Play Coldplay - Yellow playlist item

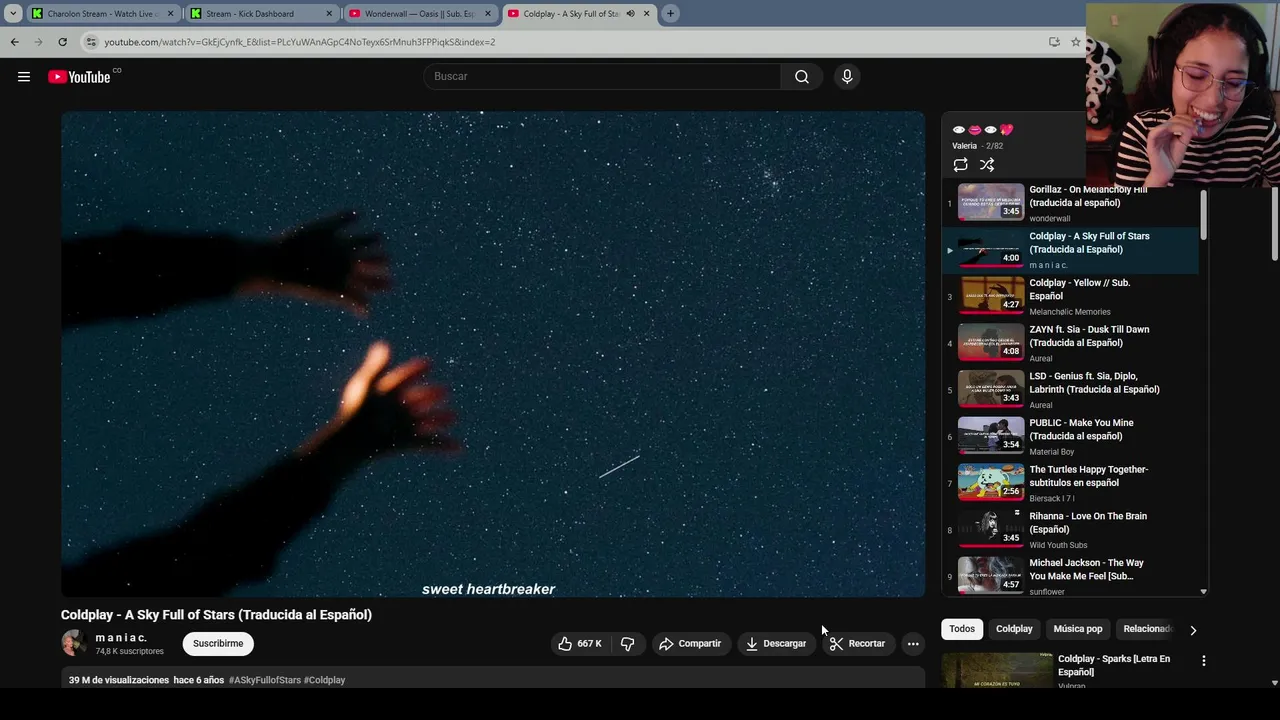coord(1070,296)
